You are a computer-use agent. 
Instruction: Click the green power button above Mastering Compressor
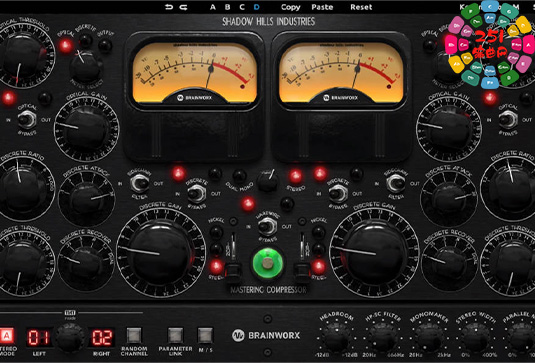click(268, 263)
